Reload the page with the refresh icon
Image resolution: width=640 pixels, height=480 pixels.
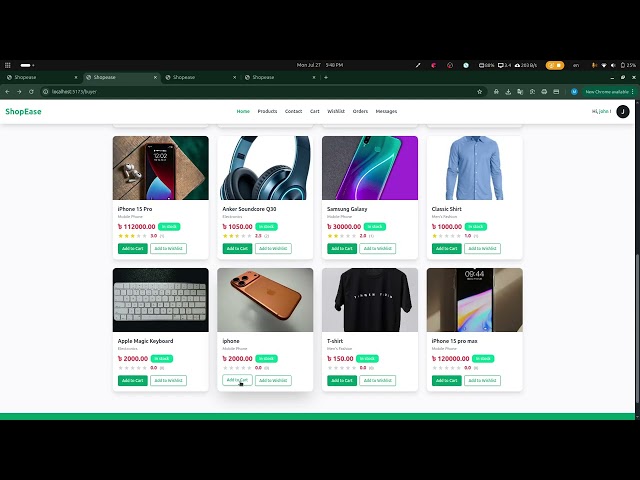31,92
